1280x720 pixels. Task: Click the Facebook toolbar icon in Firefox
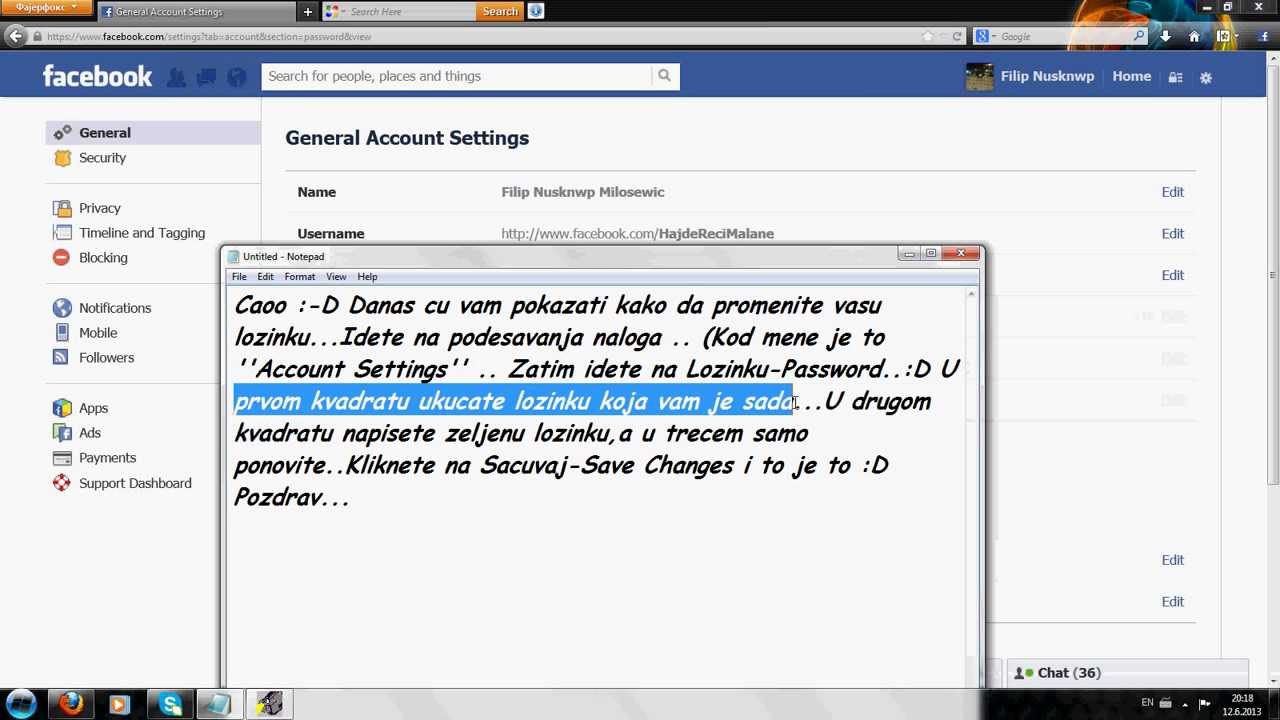[x=1264, y=36]
